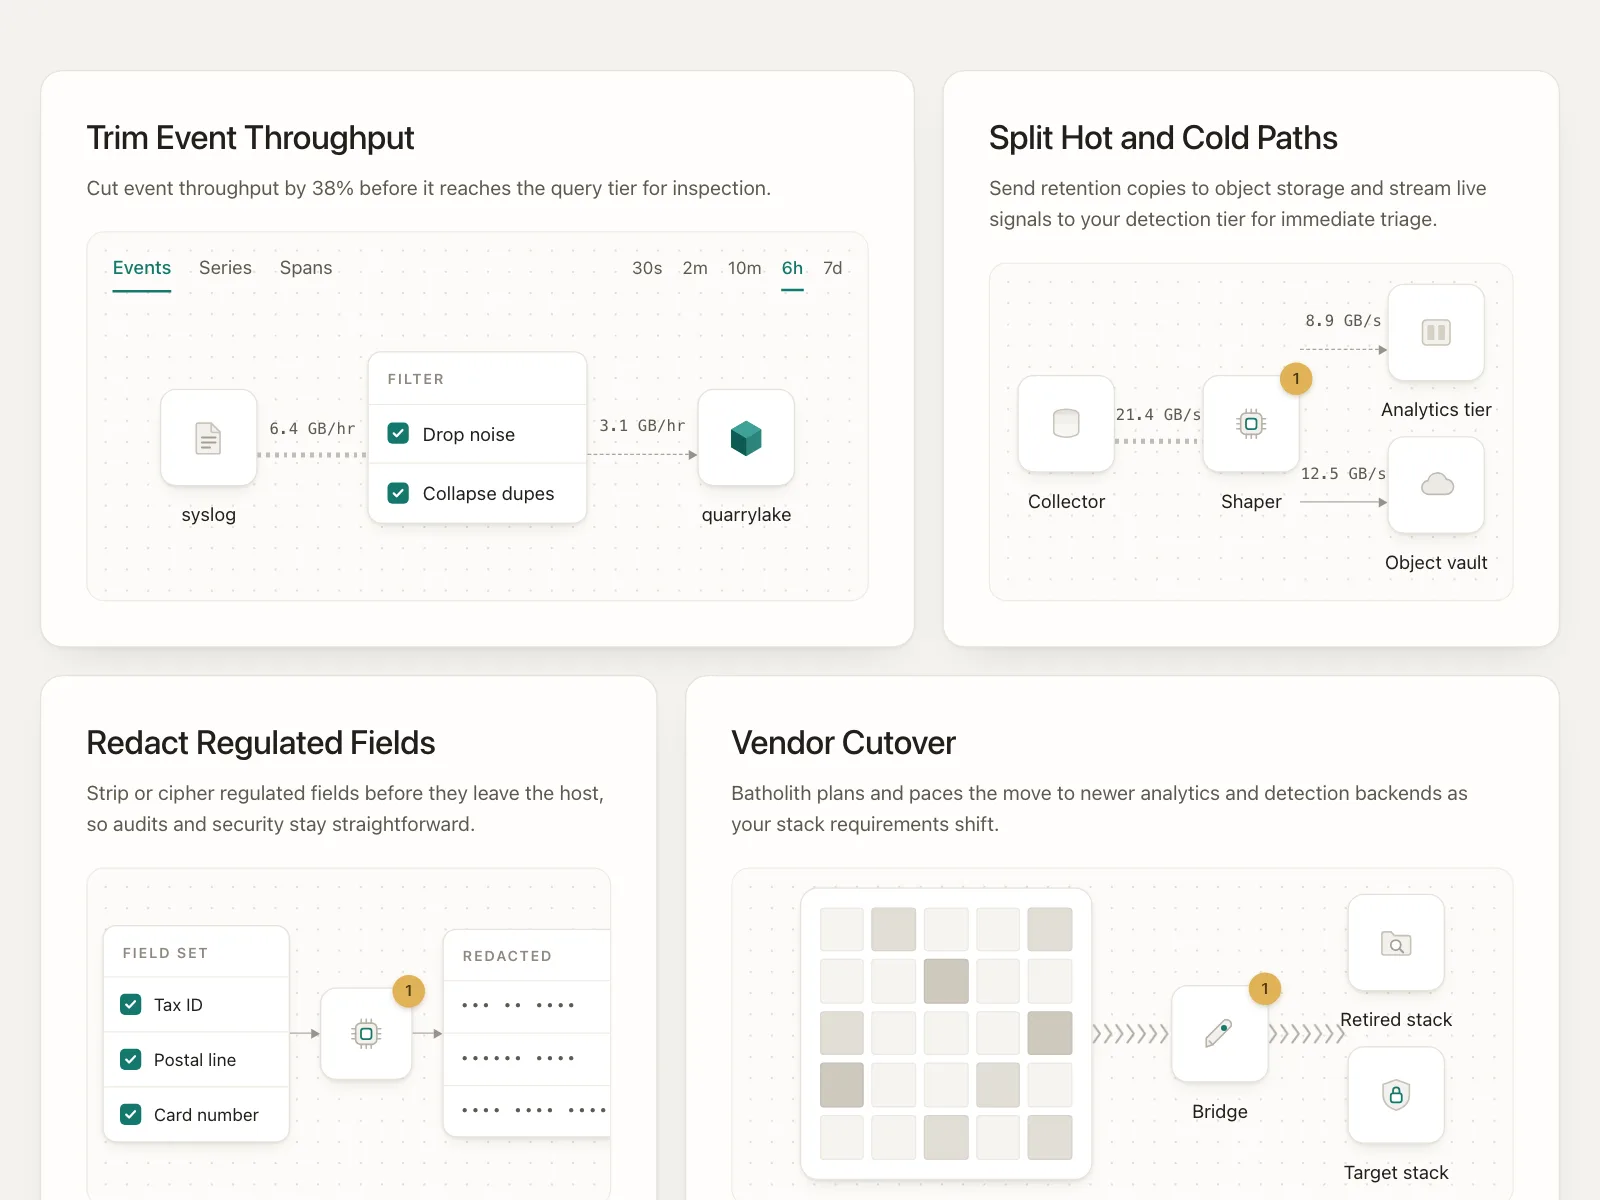This screenshot has width=1600, height=1200.
Task: Click the darkest cell in heatmap grid's first column
Action: tap(842, 1085)
